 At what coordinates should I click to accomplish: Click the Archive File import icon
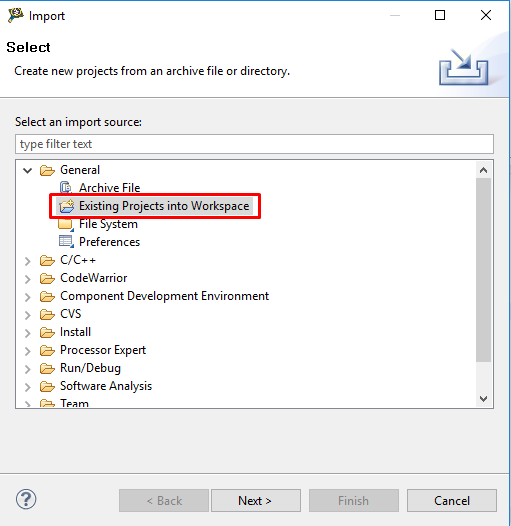(x=66, y=188)
